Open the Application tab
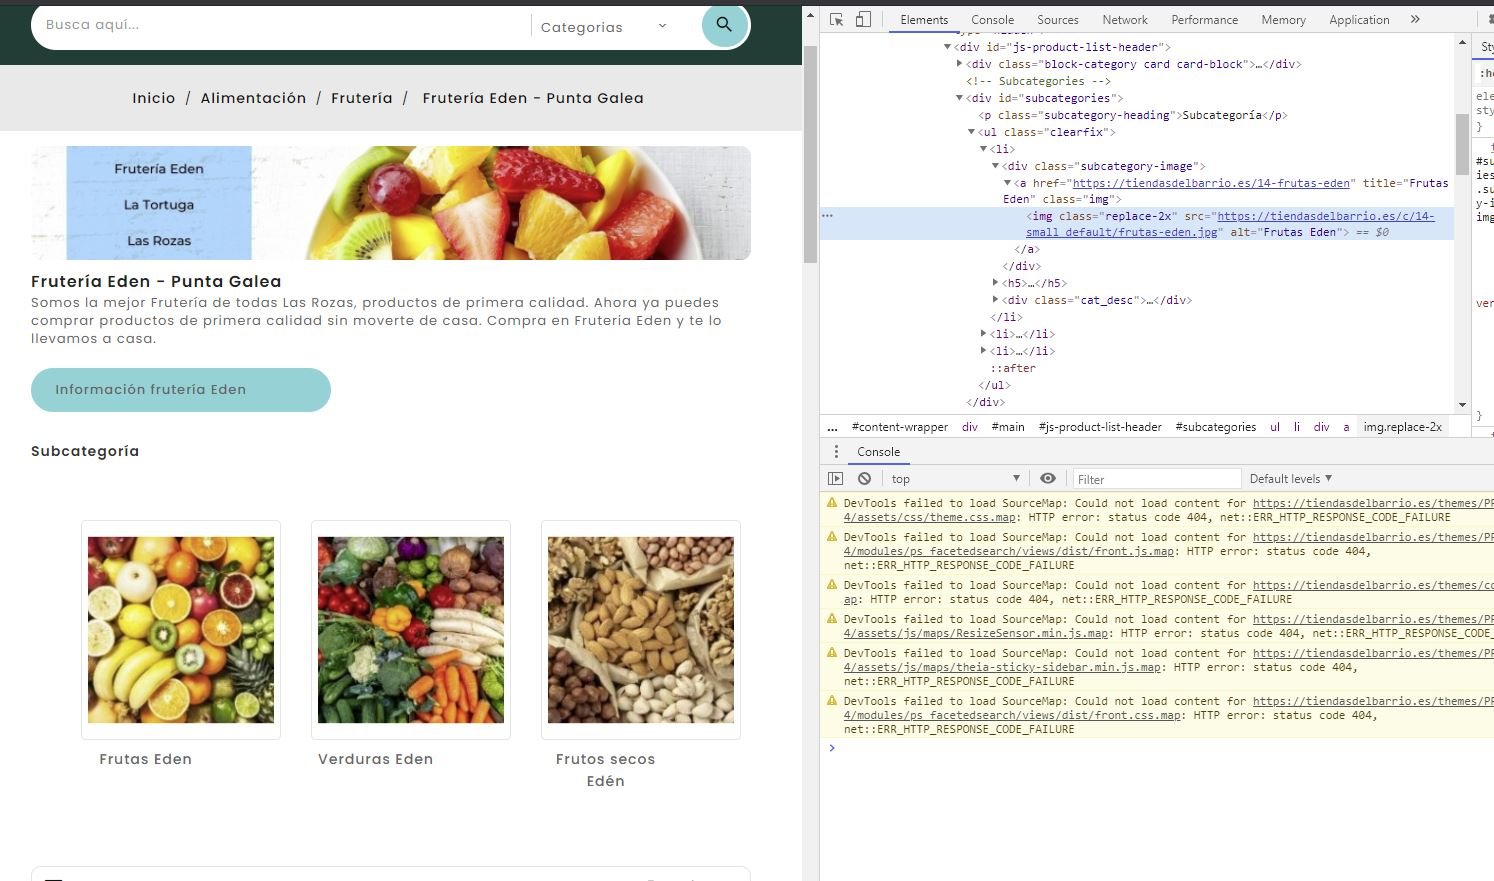This screenshot has height=881, width=1494. 1359,19
